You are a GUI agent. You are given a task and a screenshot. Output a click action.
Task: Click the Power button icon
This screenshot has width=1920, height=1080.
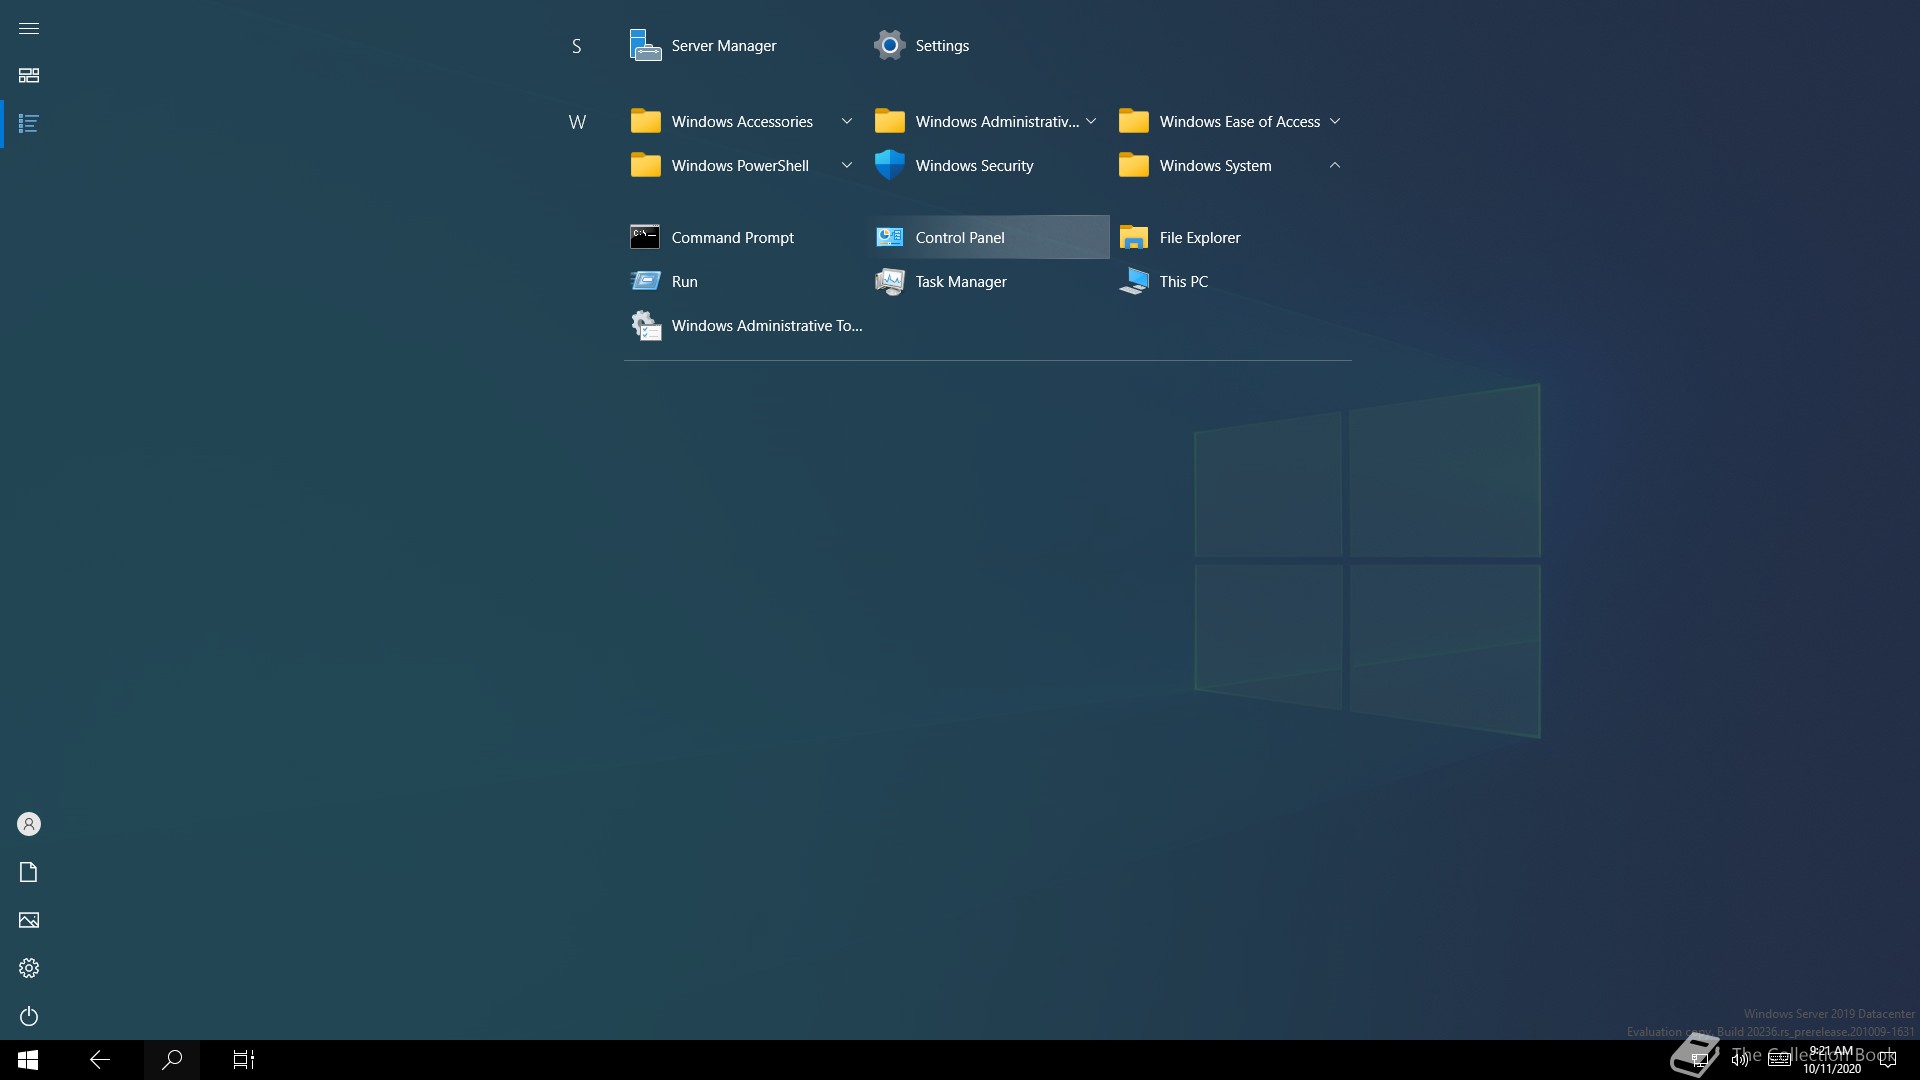coord(29,1016)
